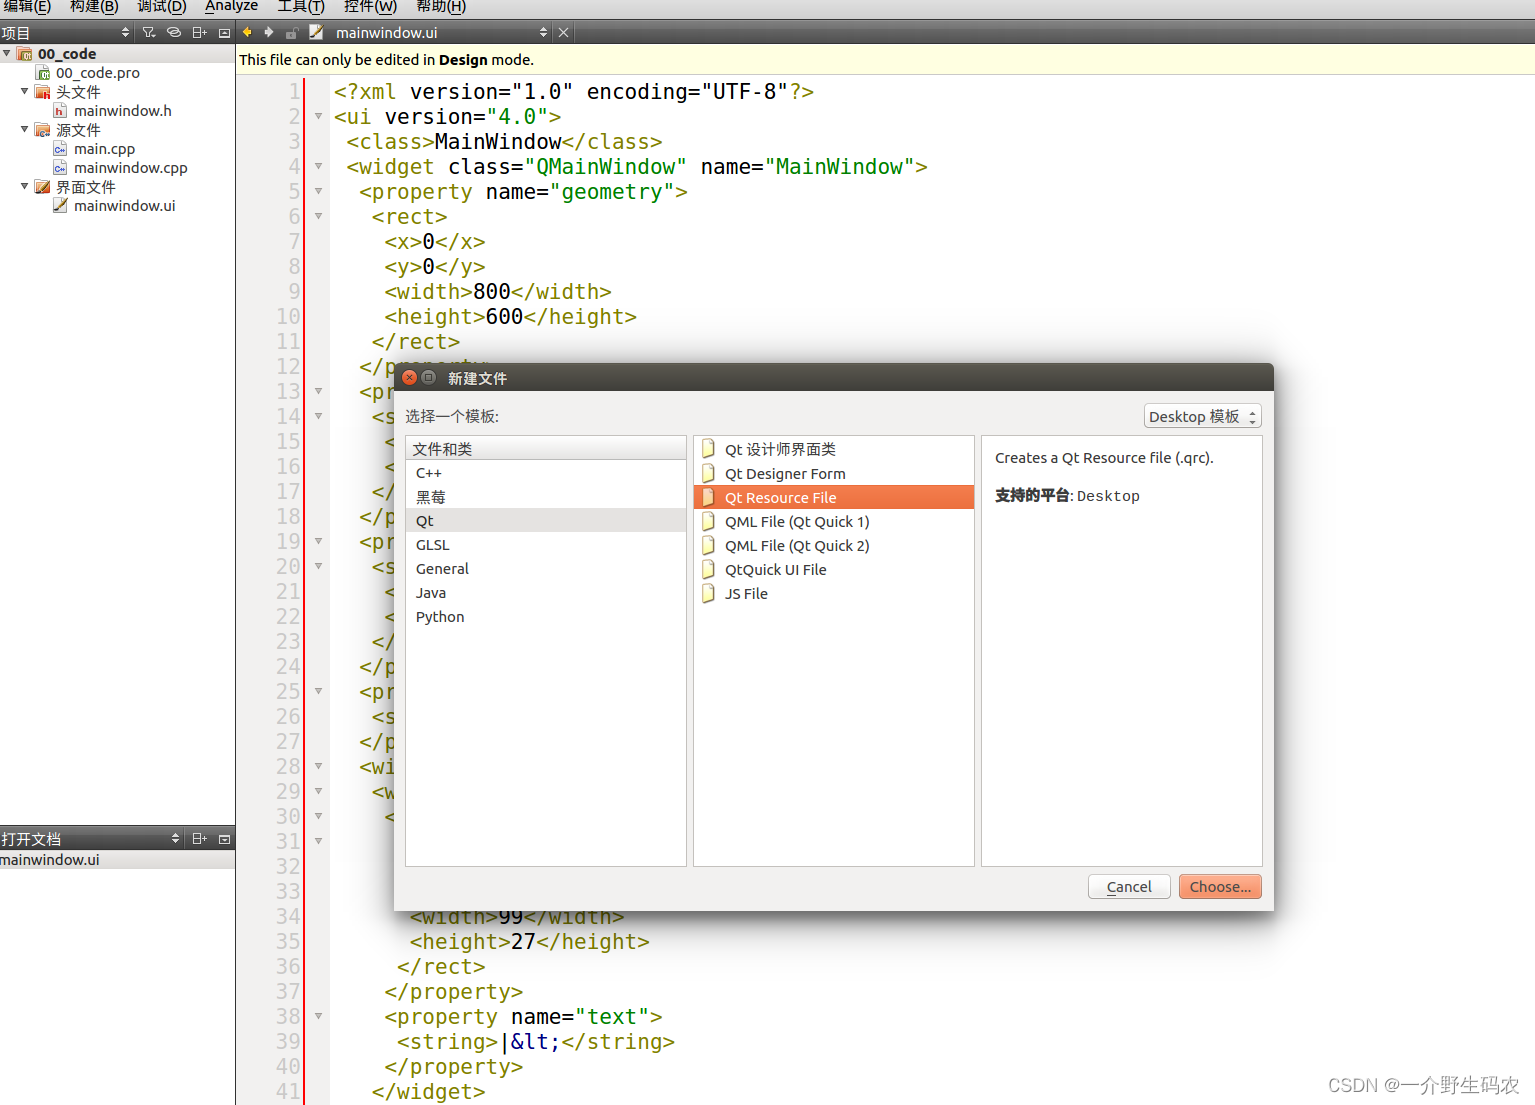
Task: Click the 00_code project icon
Action: tap(24, 53)
